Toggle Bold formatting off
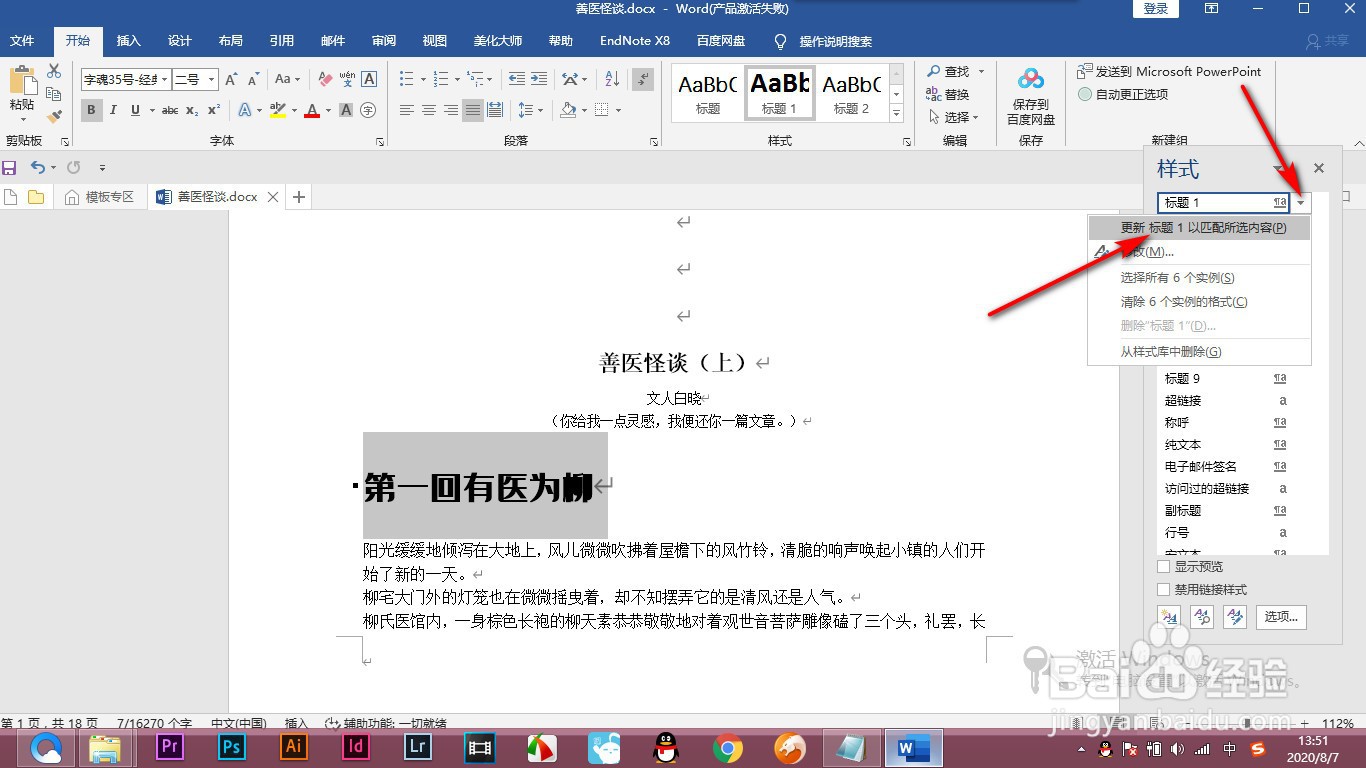 [x=92, y=110]
